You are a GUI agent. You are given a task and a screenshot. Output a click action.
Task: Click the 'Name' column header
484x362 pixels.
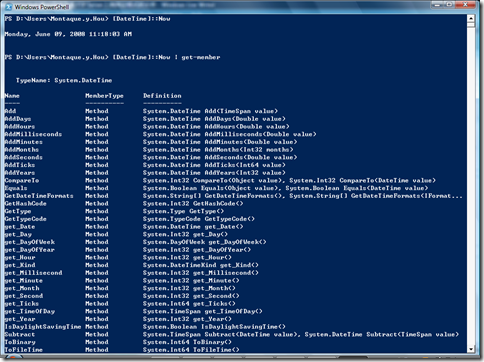12,96
